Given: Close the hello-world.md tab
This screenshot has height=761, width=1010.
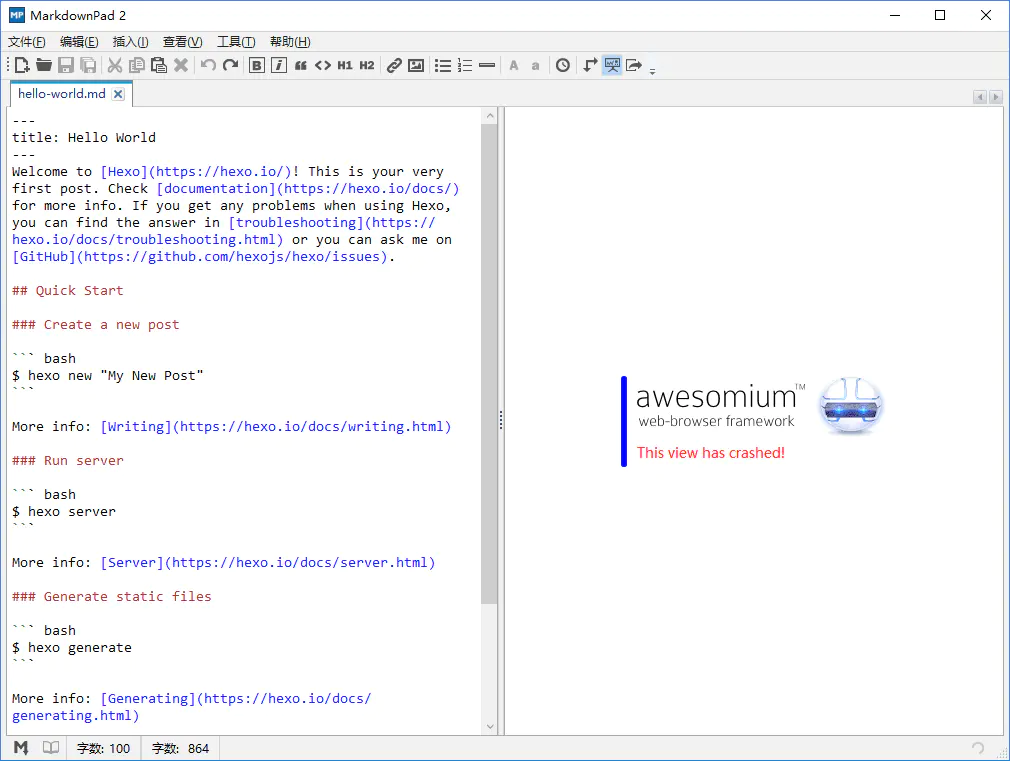Looking at the screenshot, I should 118,94.
